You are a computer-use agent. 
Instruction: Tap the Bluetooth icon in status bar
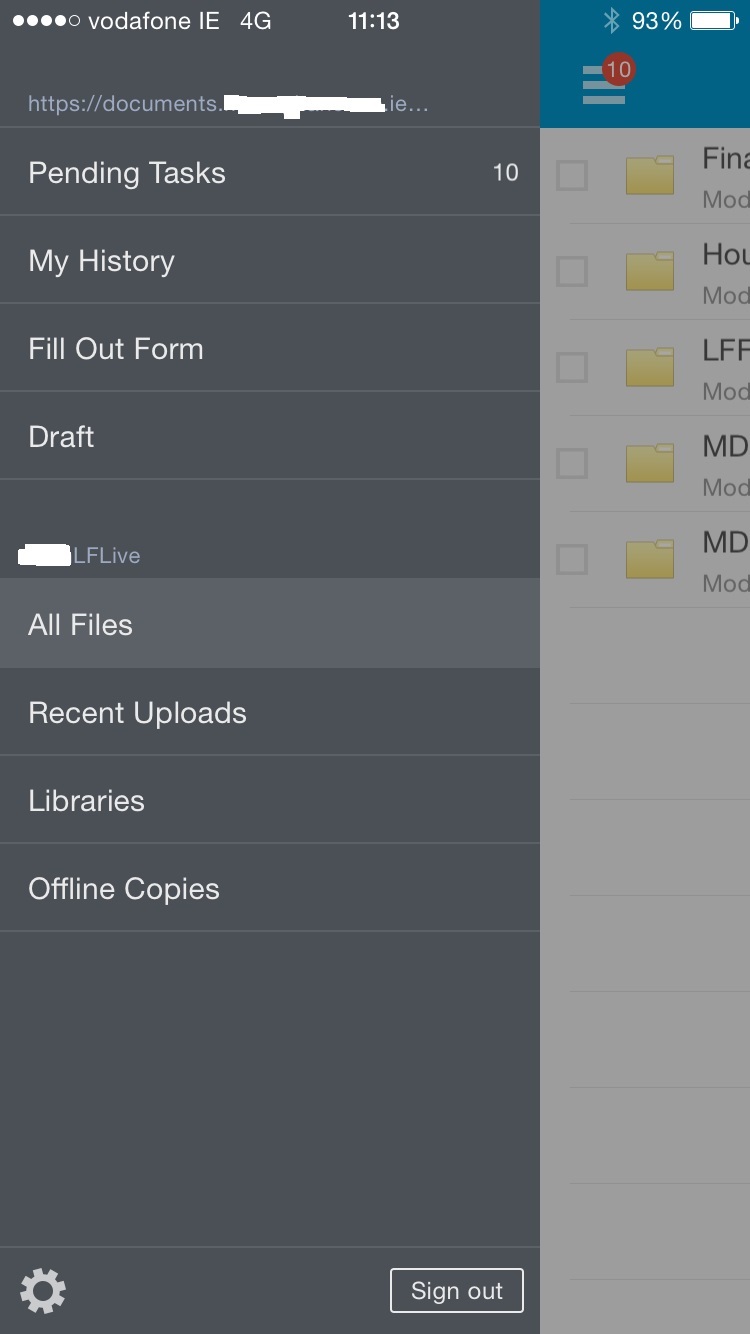pos(612,21)
